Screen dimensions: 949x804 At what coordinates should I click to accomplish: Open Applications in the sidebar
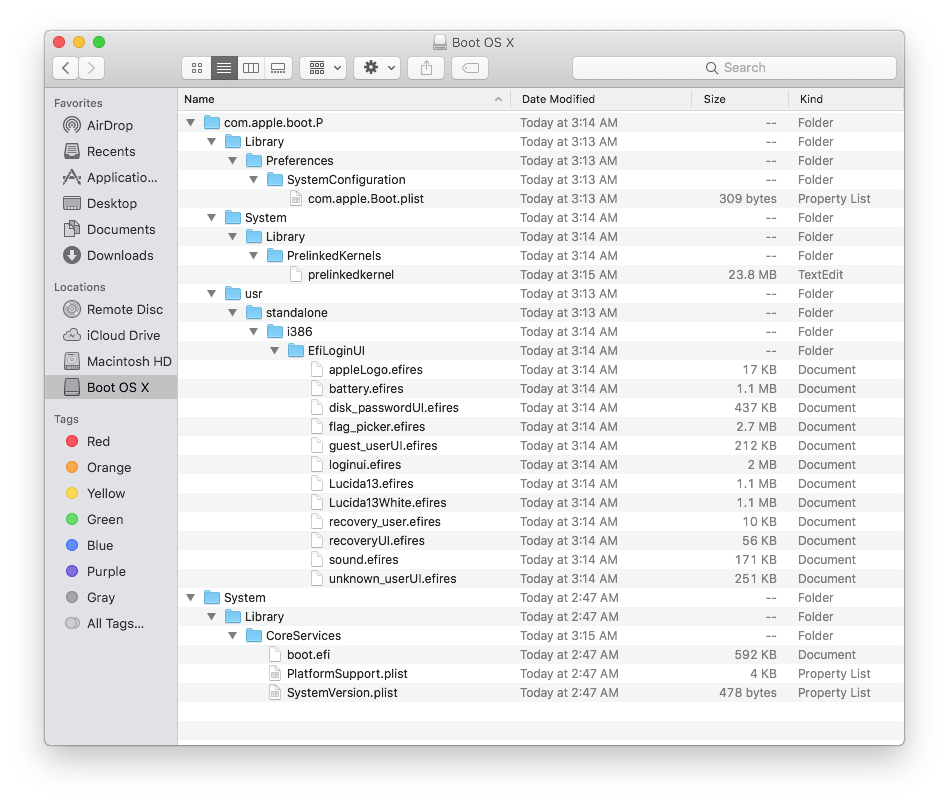[111, 177]
